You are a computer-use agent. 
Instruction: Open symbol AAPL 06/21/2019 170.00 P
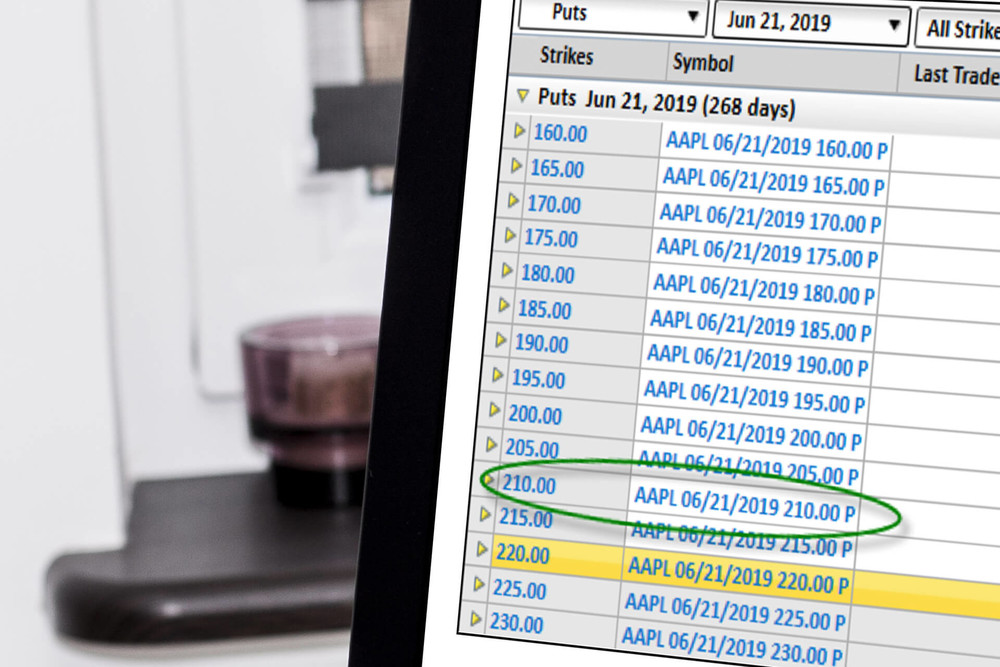coord(770,218)
